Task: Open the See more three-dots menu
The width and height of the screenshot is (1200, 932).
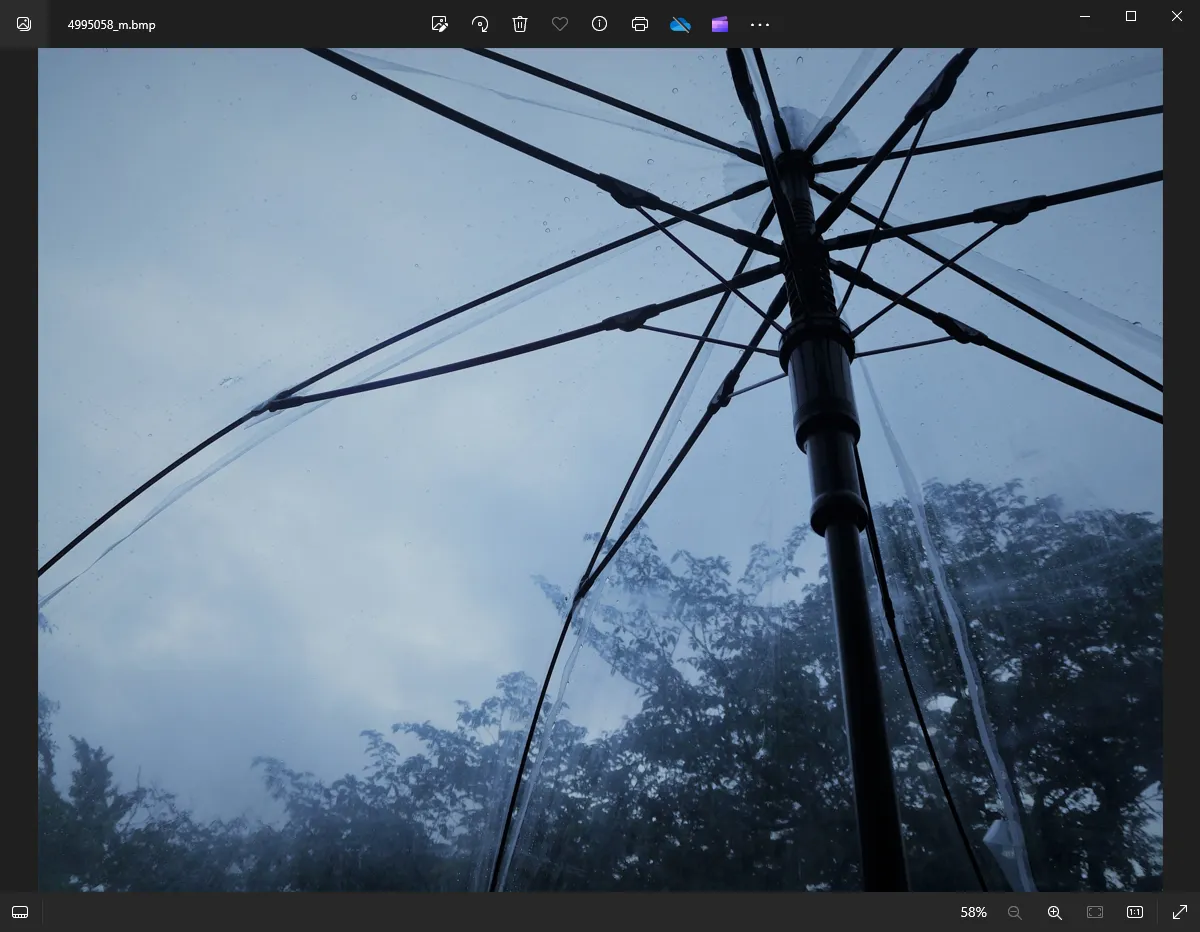Action: (760, 24)
